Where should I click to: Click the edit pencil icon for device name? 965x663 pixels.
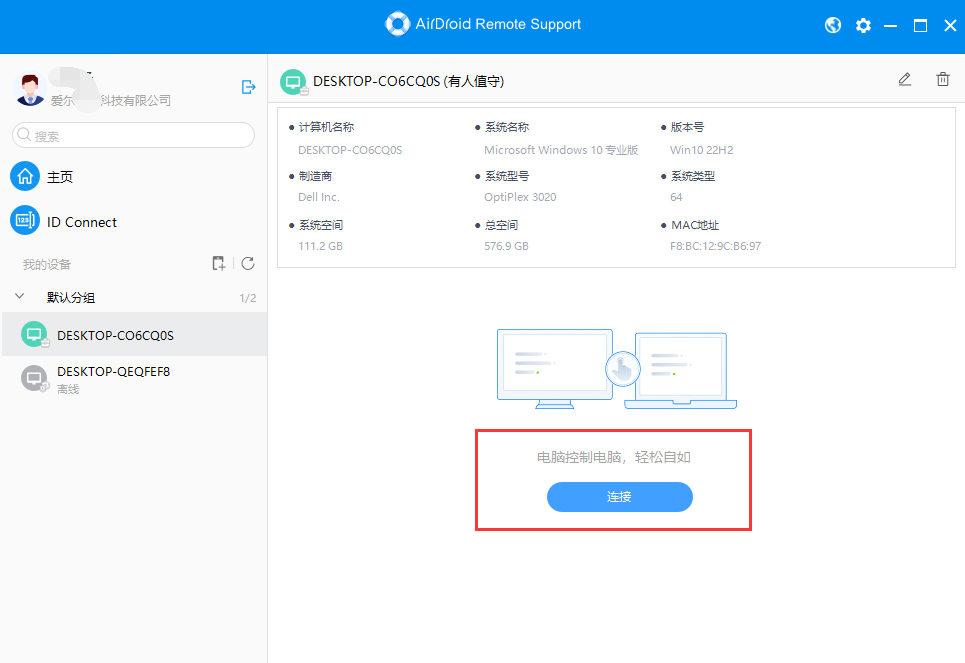(x=905, y=79)
